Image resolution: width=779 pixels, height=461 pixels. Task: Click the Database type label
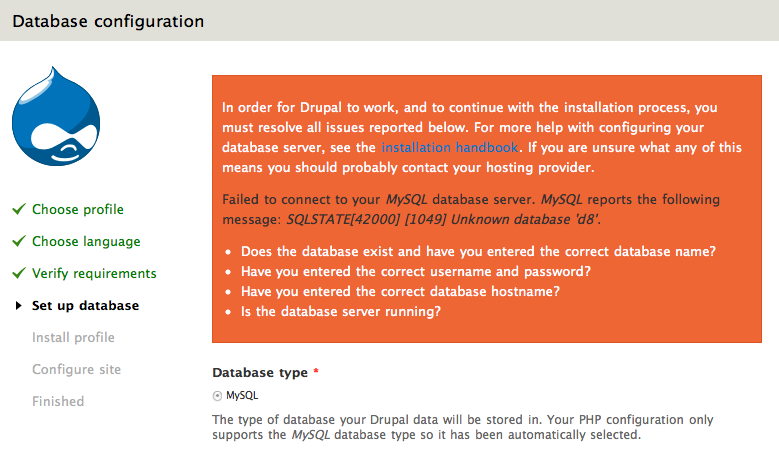tap(260, 373)
